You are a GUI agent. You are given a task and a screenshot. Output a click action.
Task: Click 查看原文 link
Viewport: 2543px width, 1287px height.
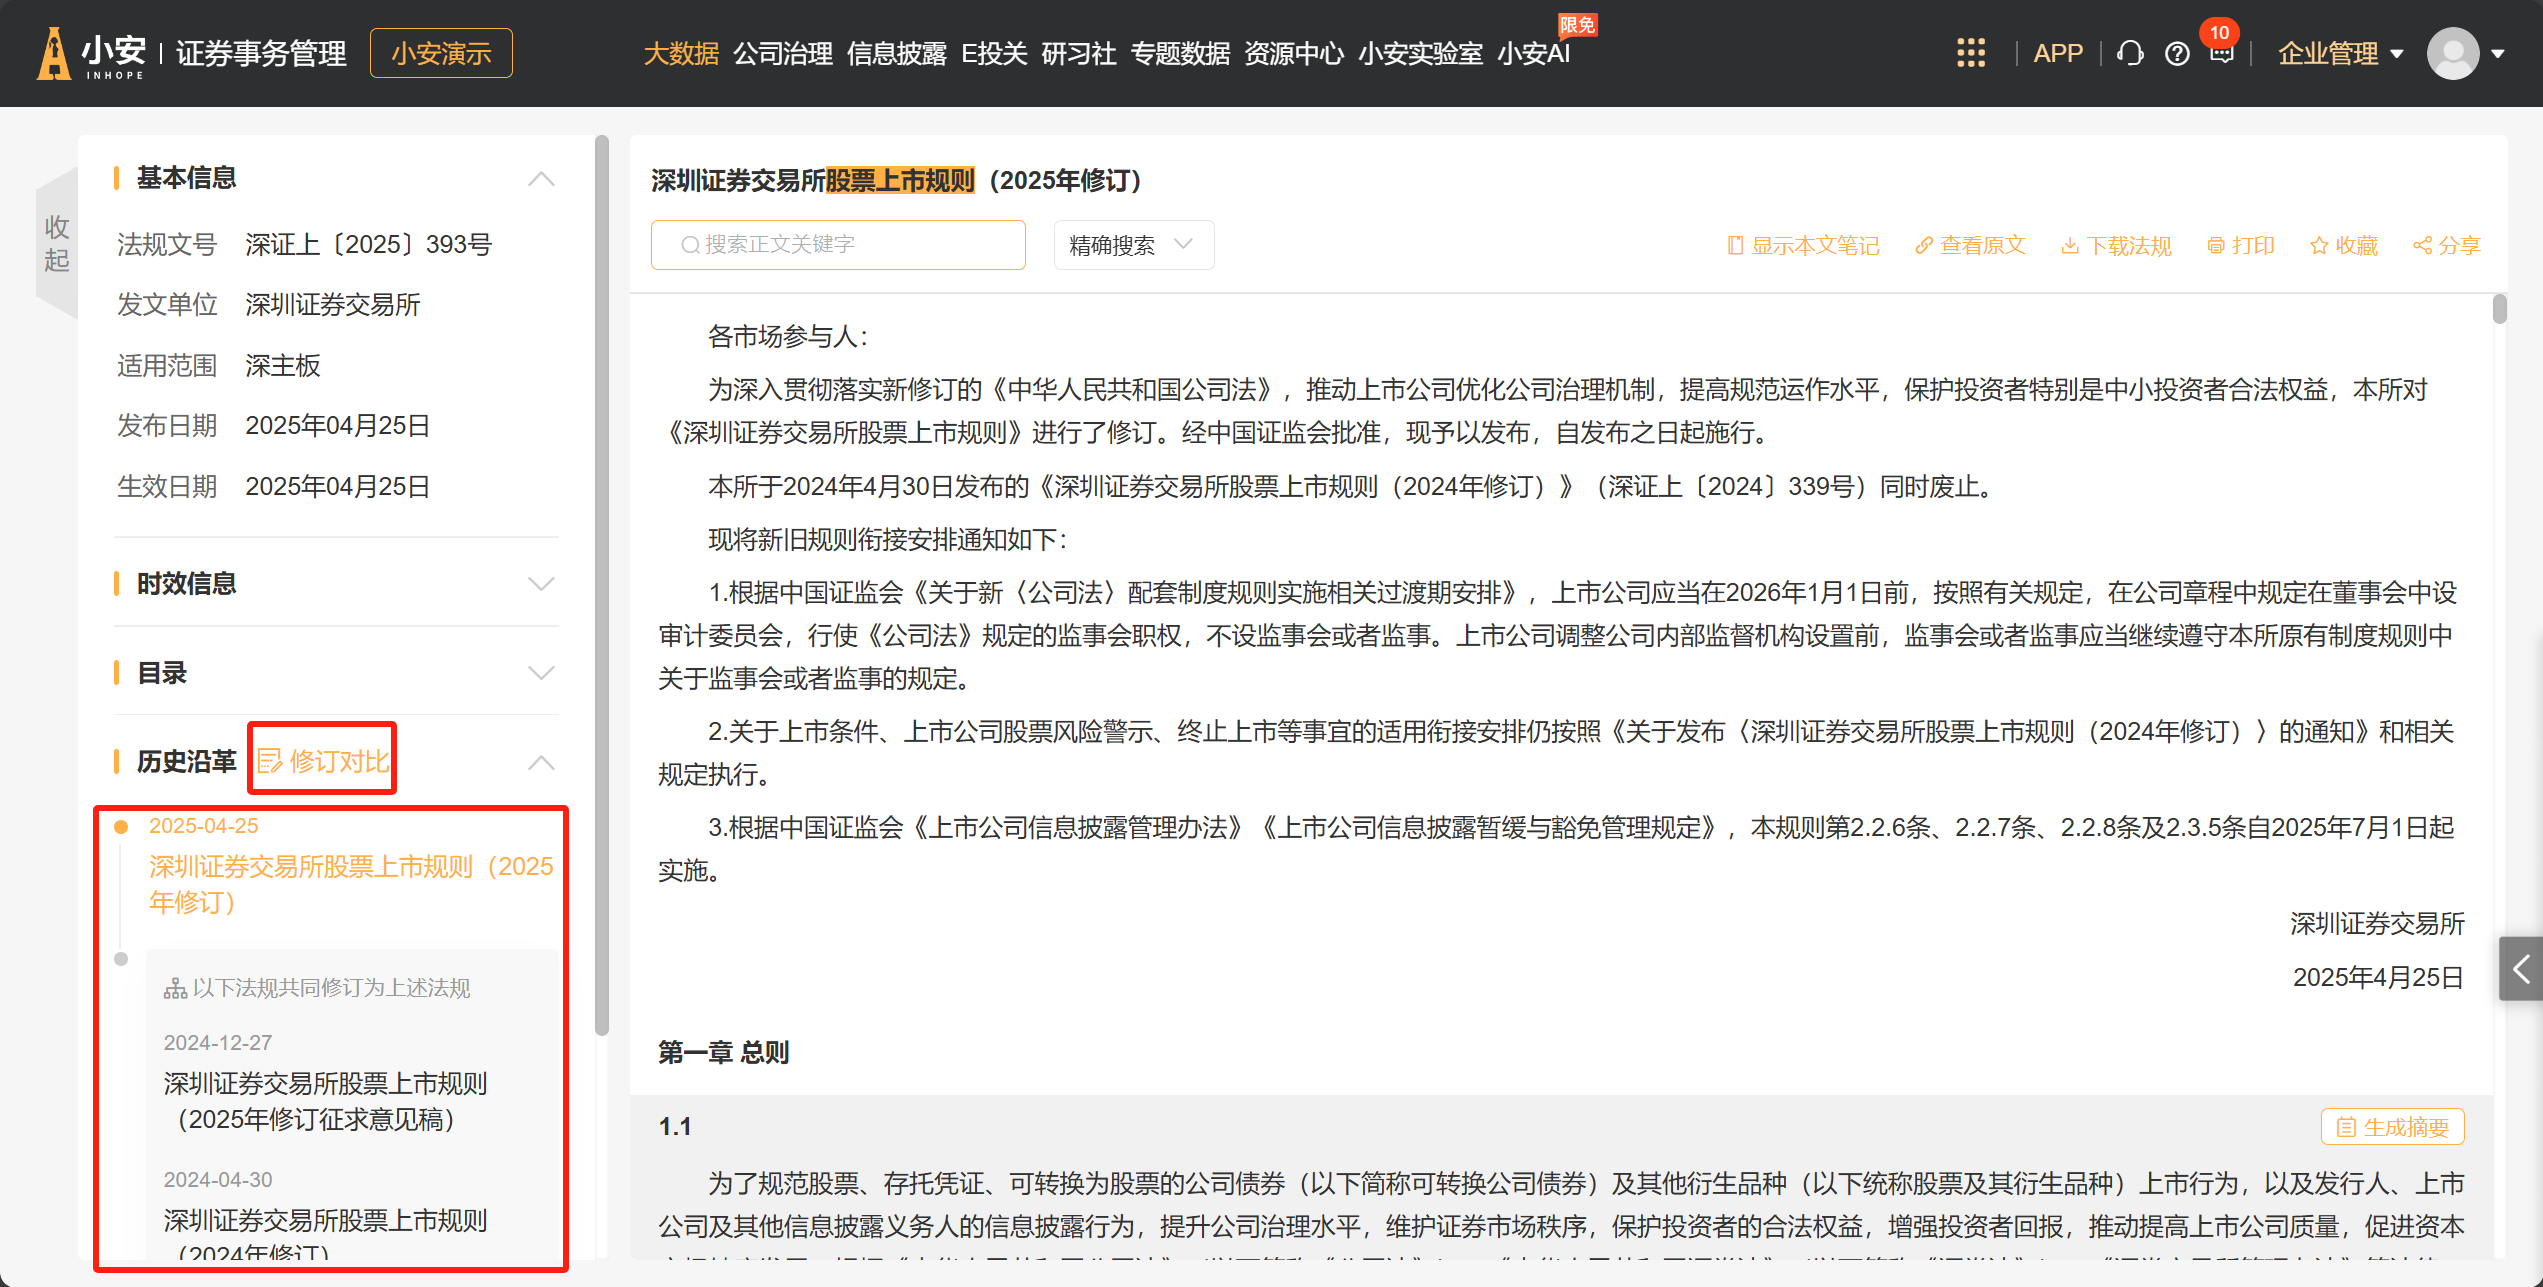[x=1970, y=245]
